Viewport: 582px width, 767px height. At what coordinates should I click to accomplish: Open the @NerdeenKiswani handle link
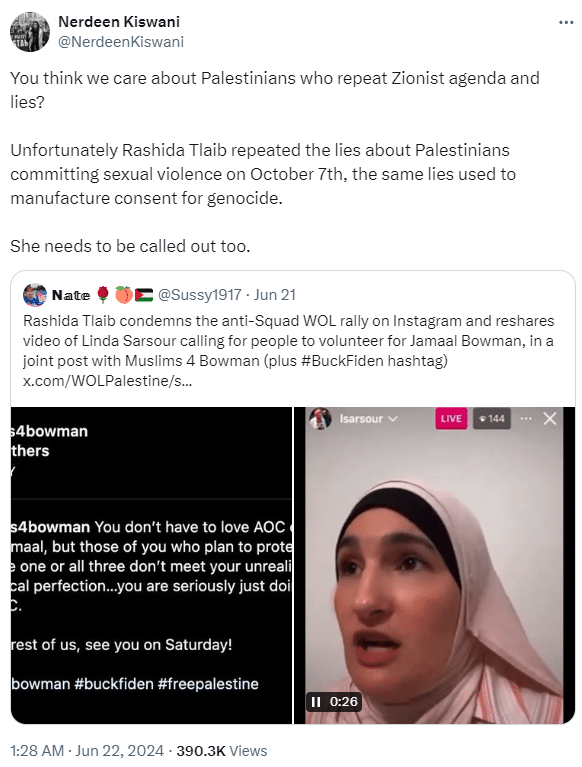pyautogui.click(x=121, y=42)
